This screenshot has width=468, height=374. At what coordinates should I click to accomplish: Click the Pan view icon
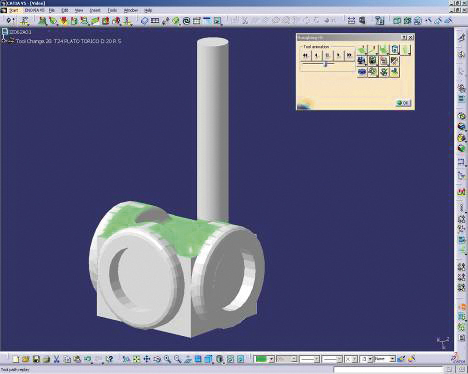[147, 359]
